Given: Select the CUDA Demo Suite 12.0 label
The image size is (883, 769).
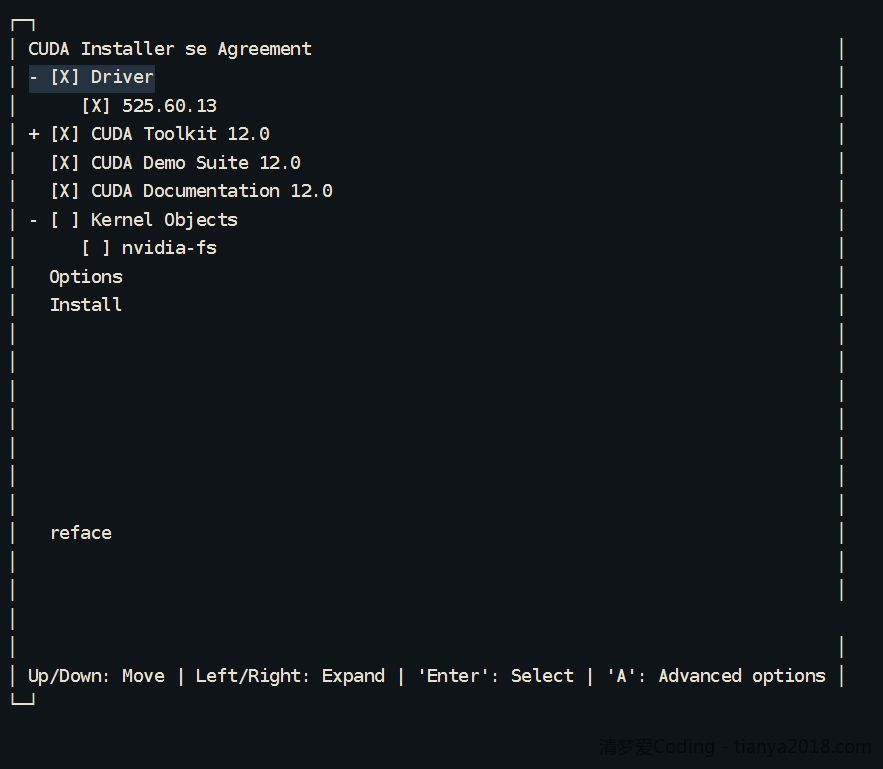Looking at the screenshot, I should coord(196,163).
